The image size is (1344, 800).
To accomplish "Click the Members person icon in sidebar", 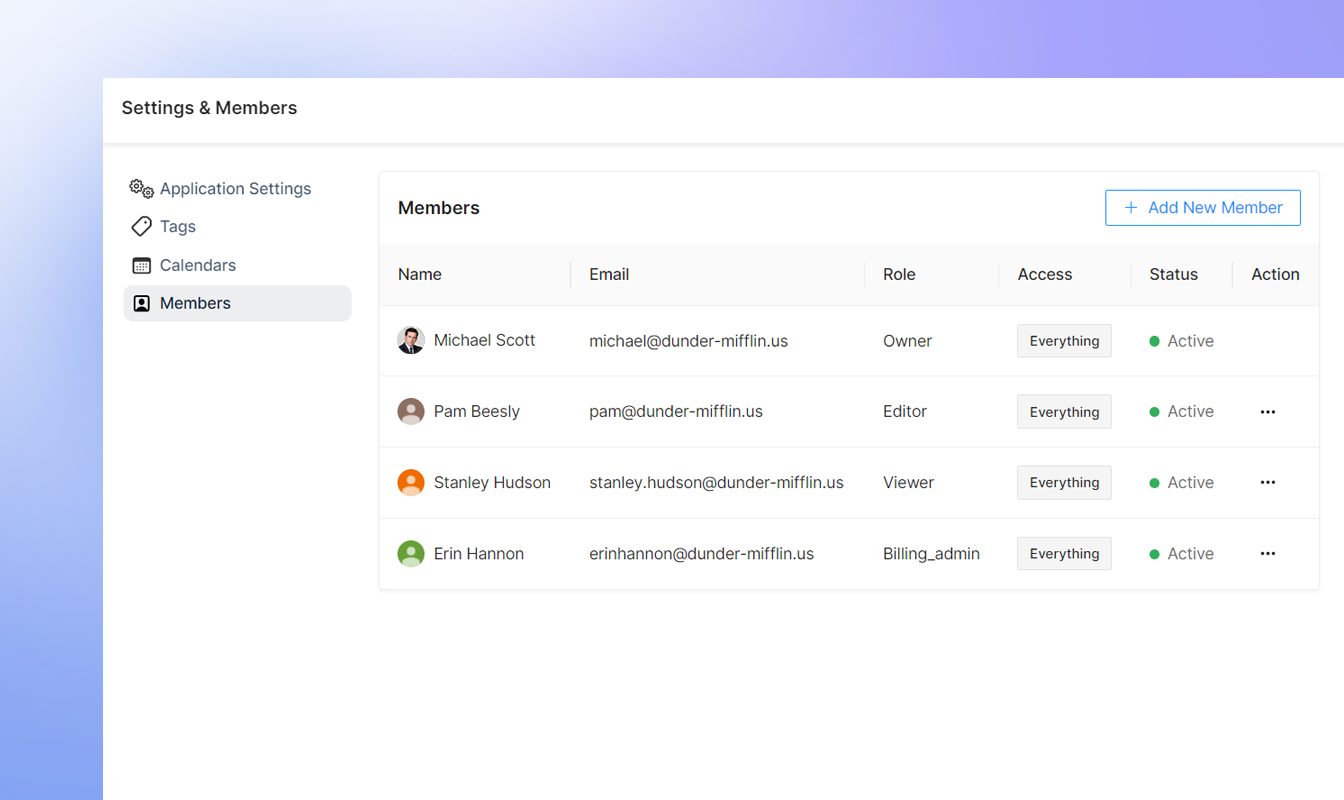I will coord(142,303).
